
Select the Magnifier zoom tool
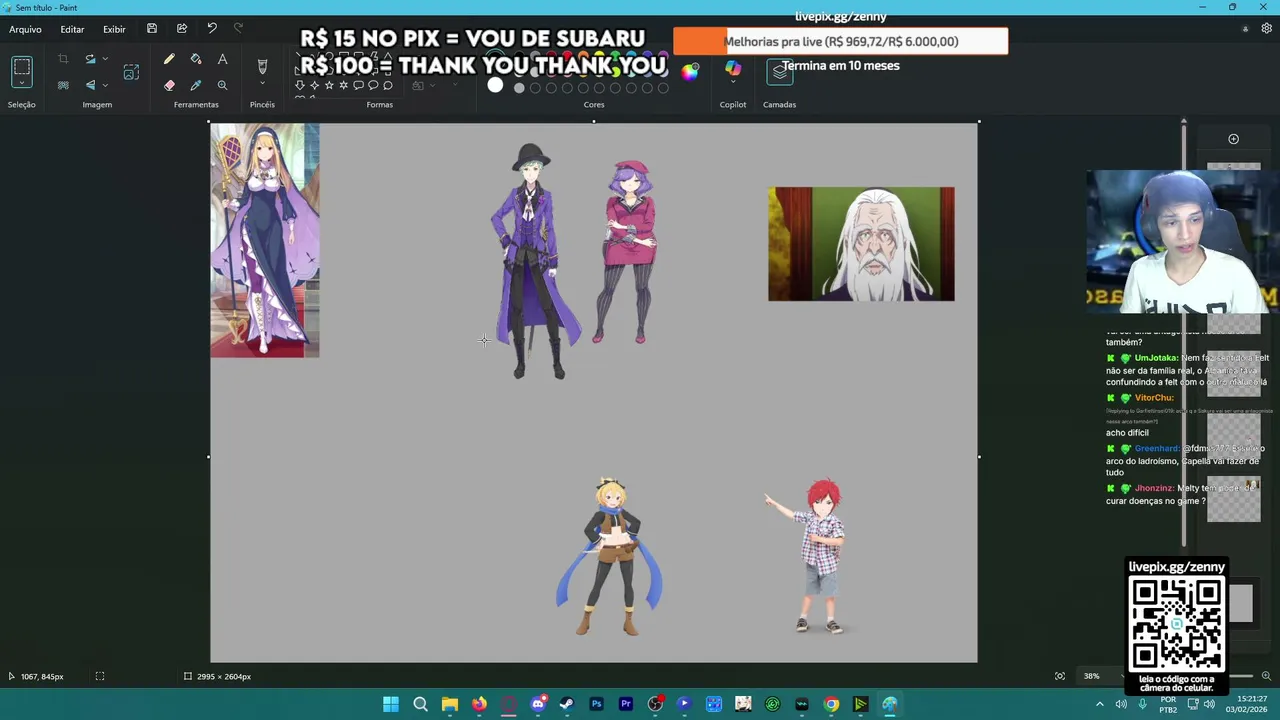click(222, 86)
